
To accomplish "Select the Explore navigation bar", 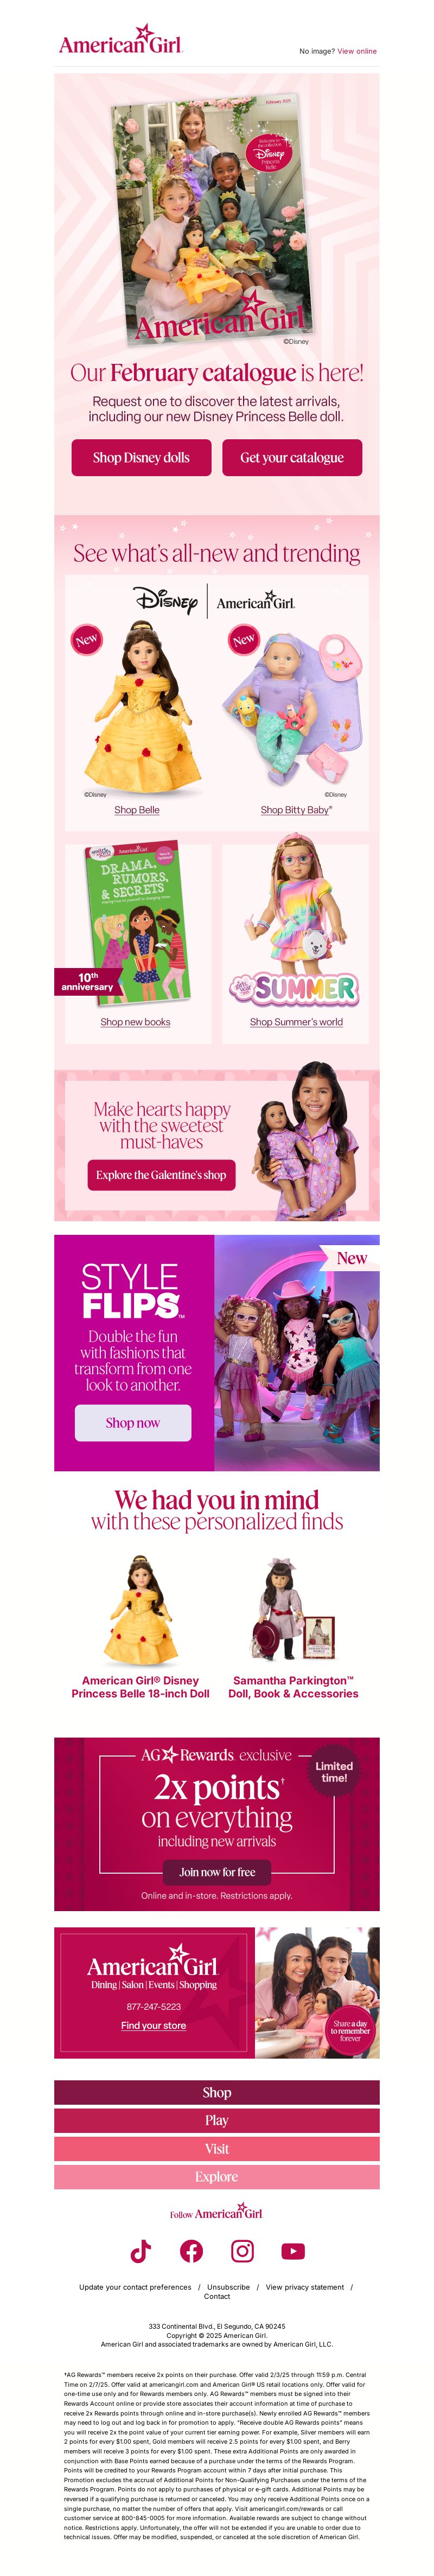I will tap(217, 2176).
